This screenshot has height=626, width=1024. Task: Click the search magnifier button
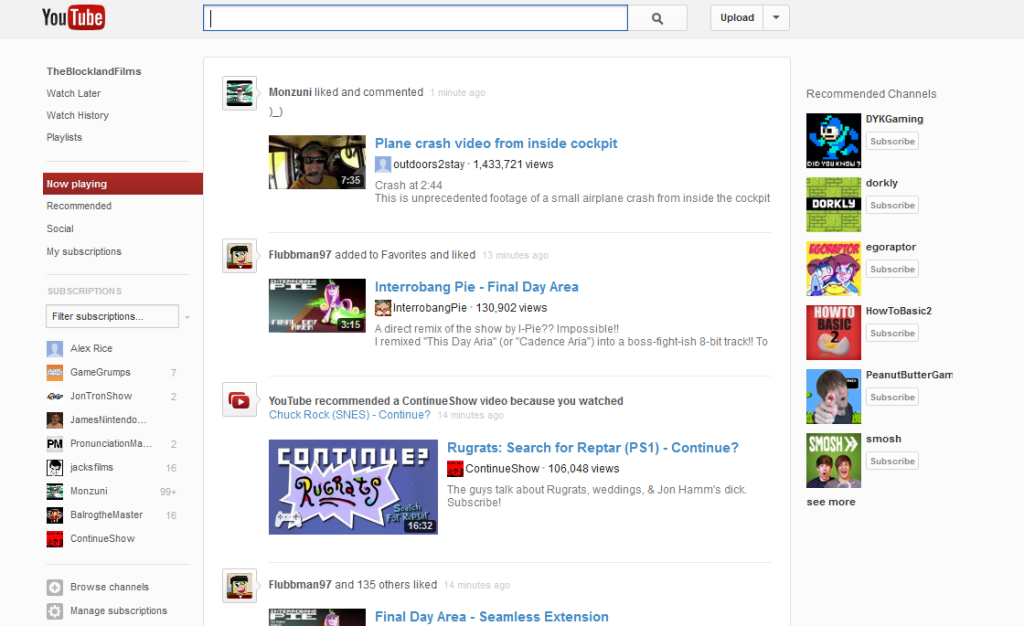[657, 18]
